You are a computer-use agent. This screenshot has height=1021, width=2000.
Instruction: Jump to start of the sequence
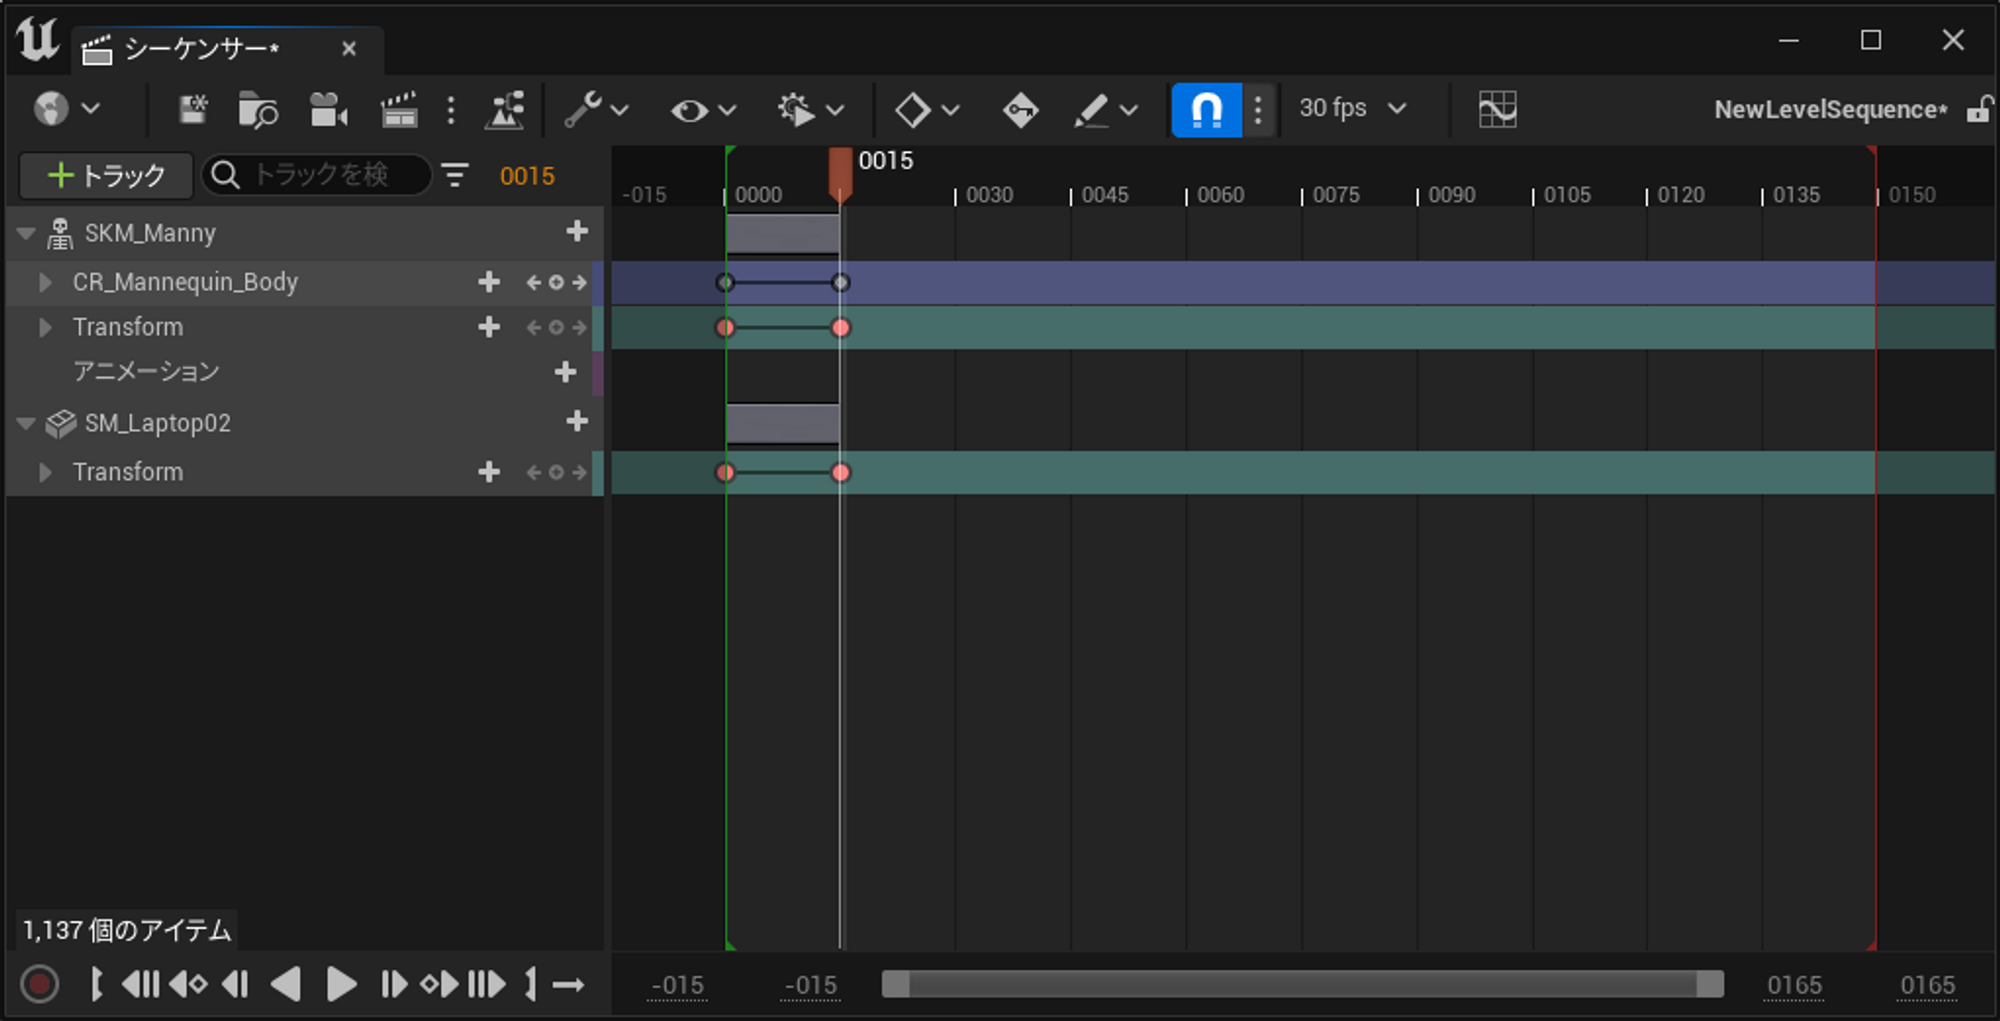[x=141, y=985]
